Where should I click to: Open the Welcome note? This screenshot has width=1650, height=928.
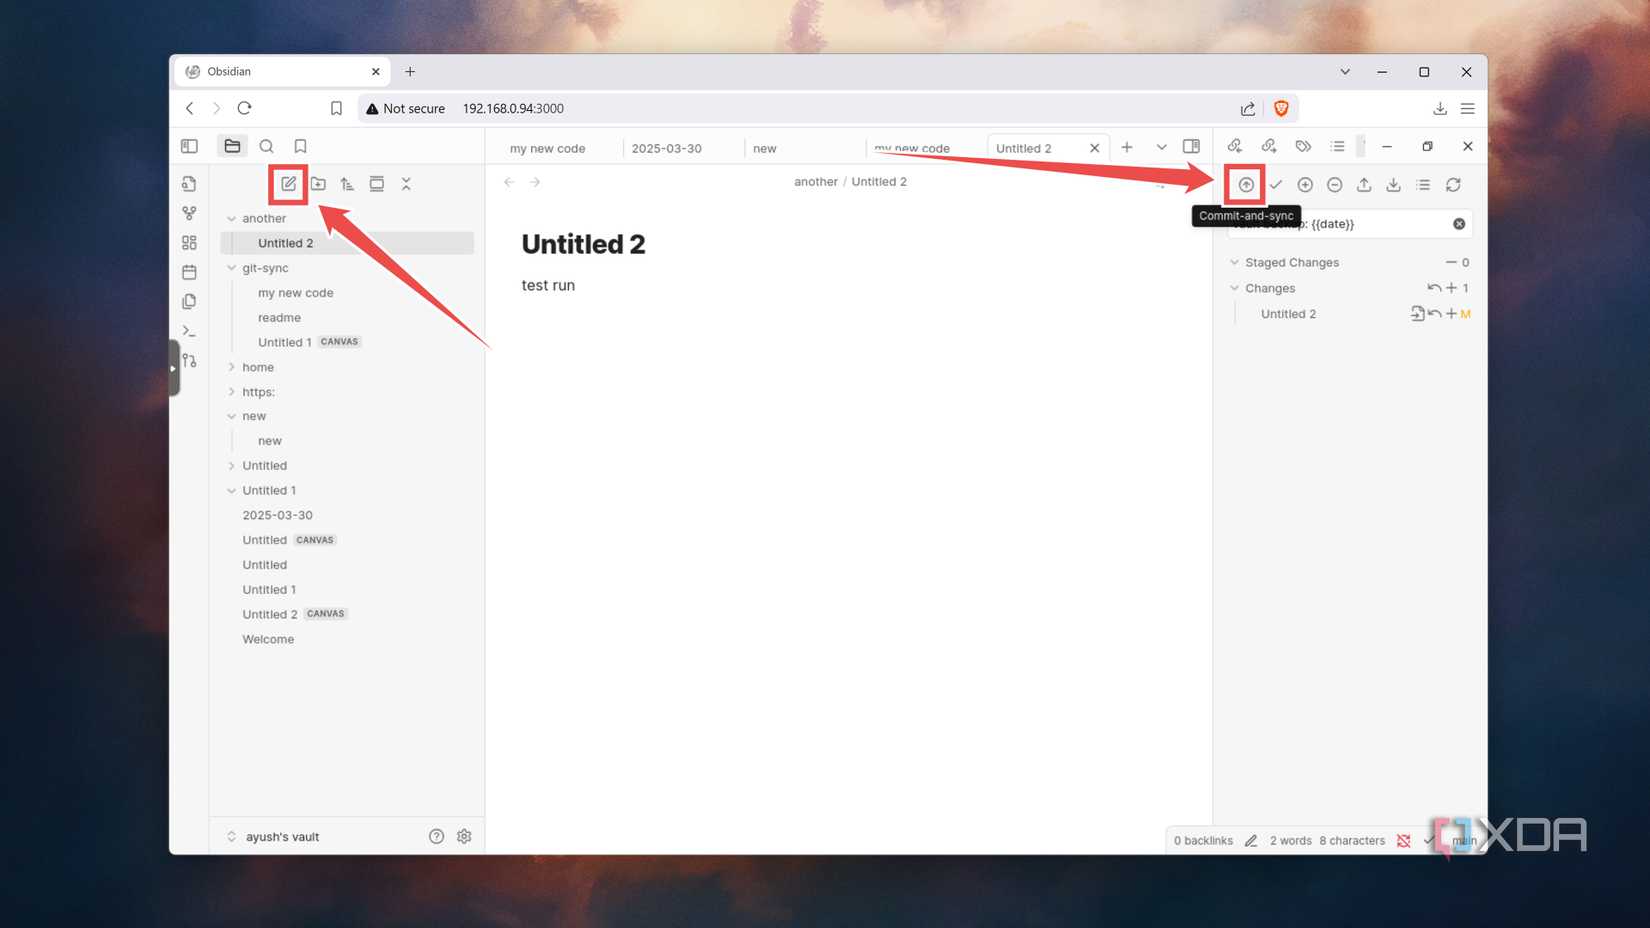tap(268, 639)
